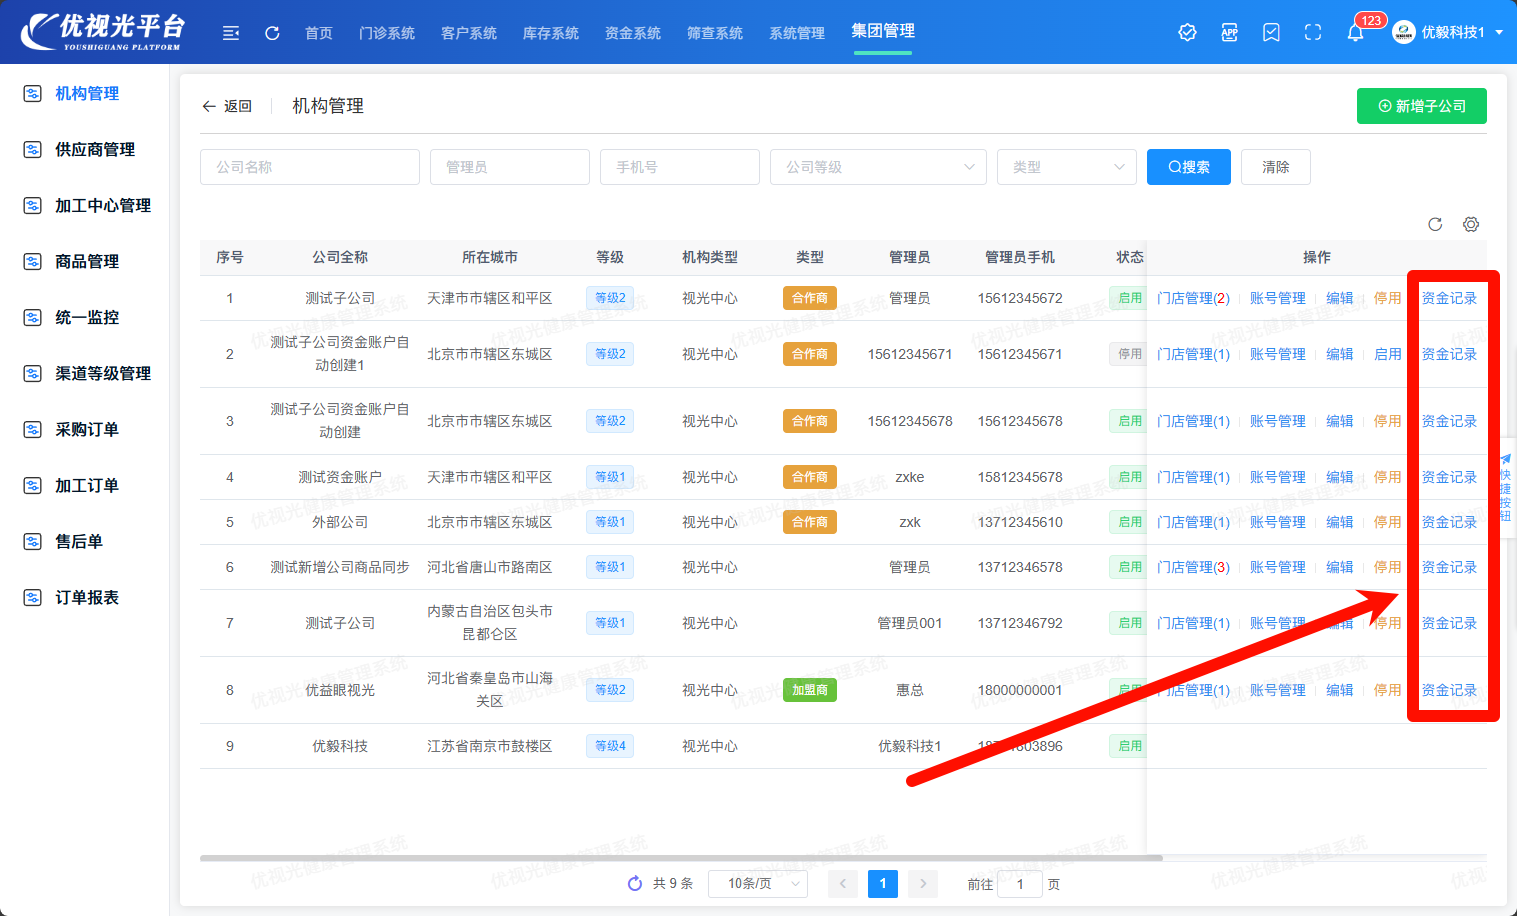Click the 加工订单 sidebar icon
This screenshot has height=916, width=1517.
pos(32,485)
